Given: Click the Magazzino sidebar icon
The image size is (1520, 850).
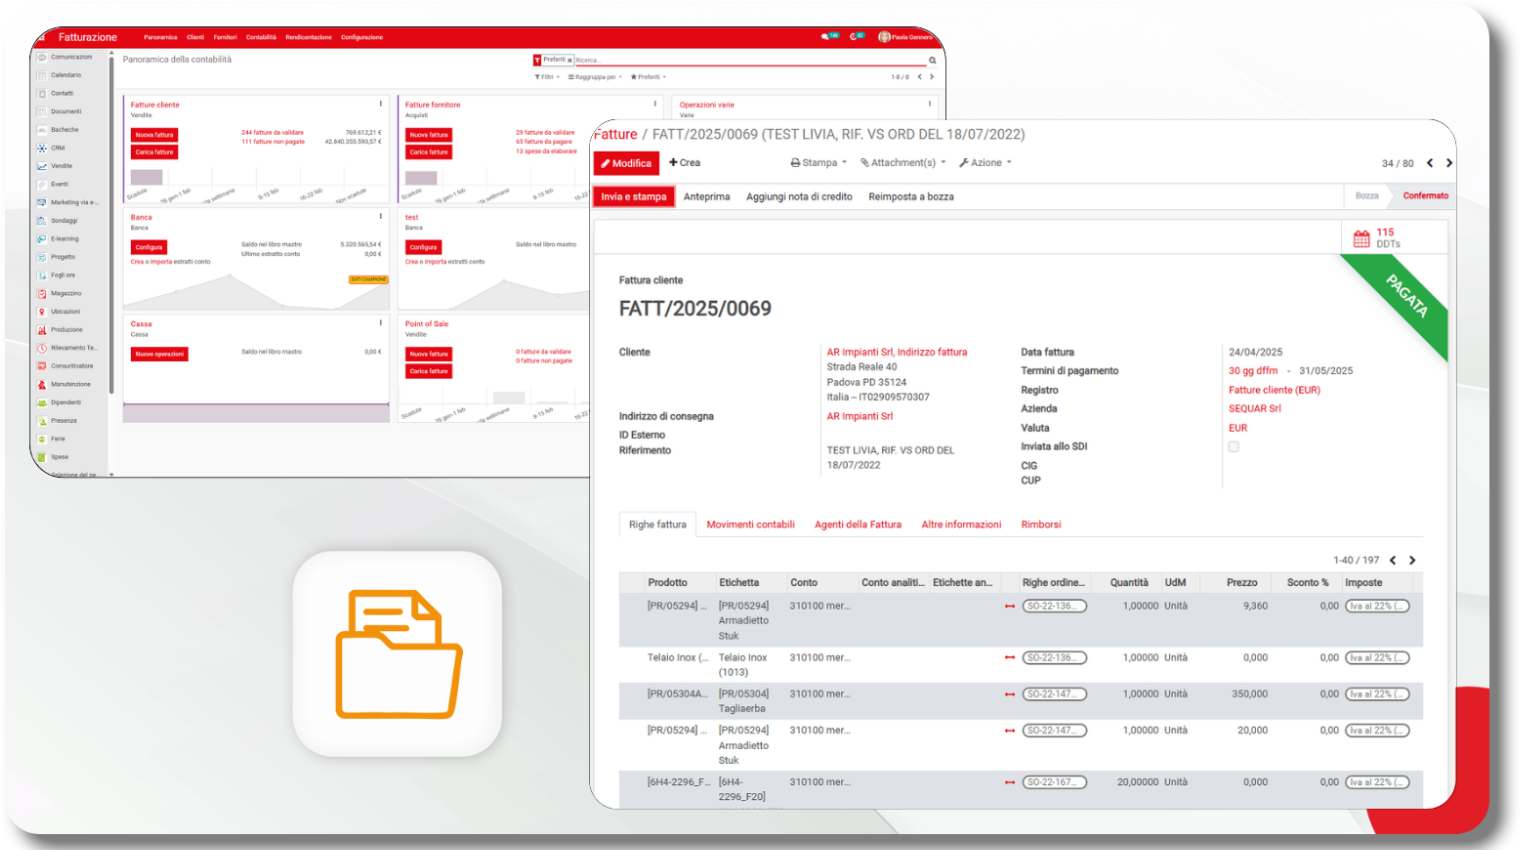Looking at the screenshot, I should tap(42, 293).
